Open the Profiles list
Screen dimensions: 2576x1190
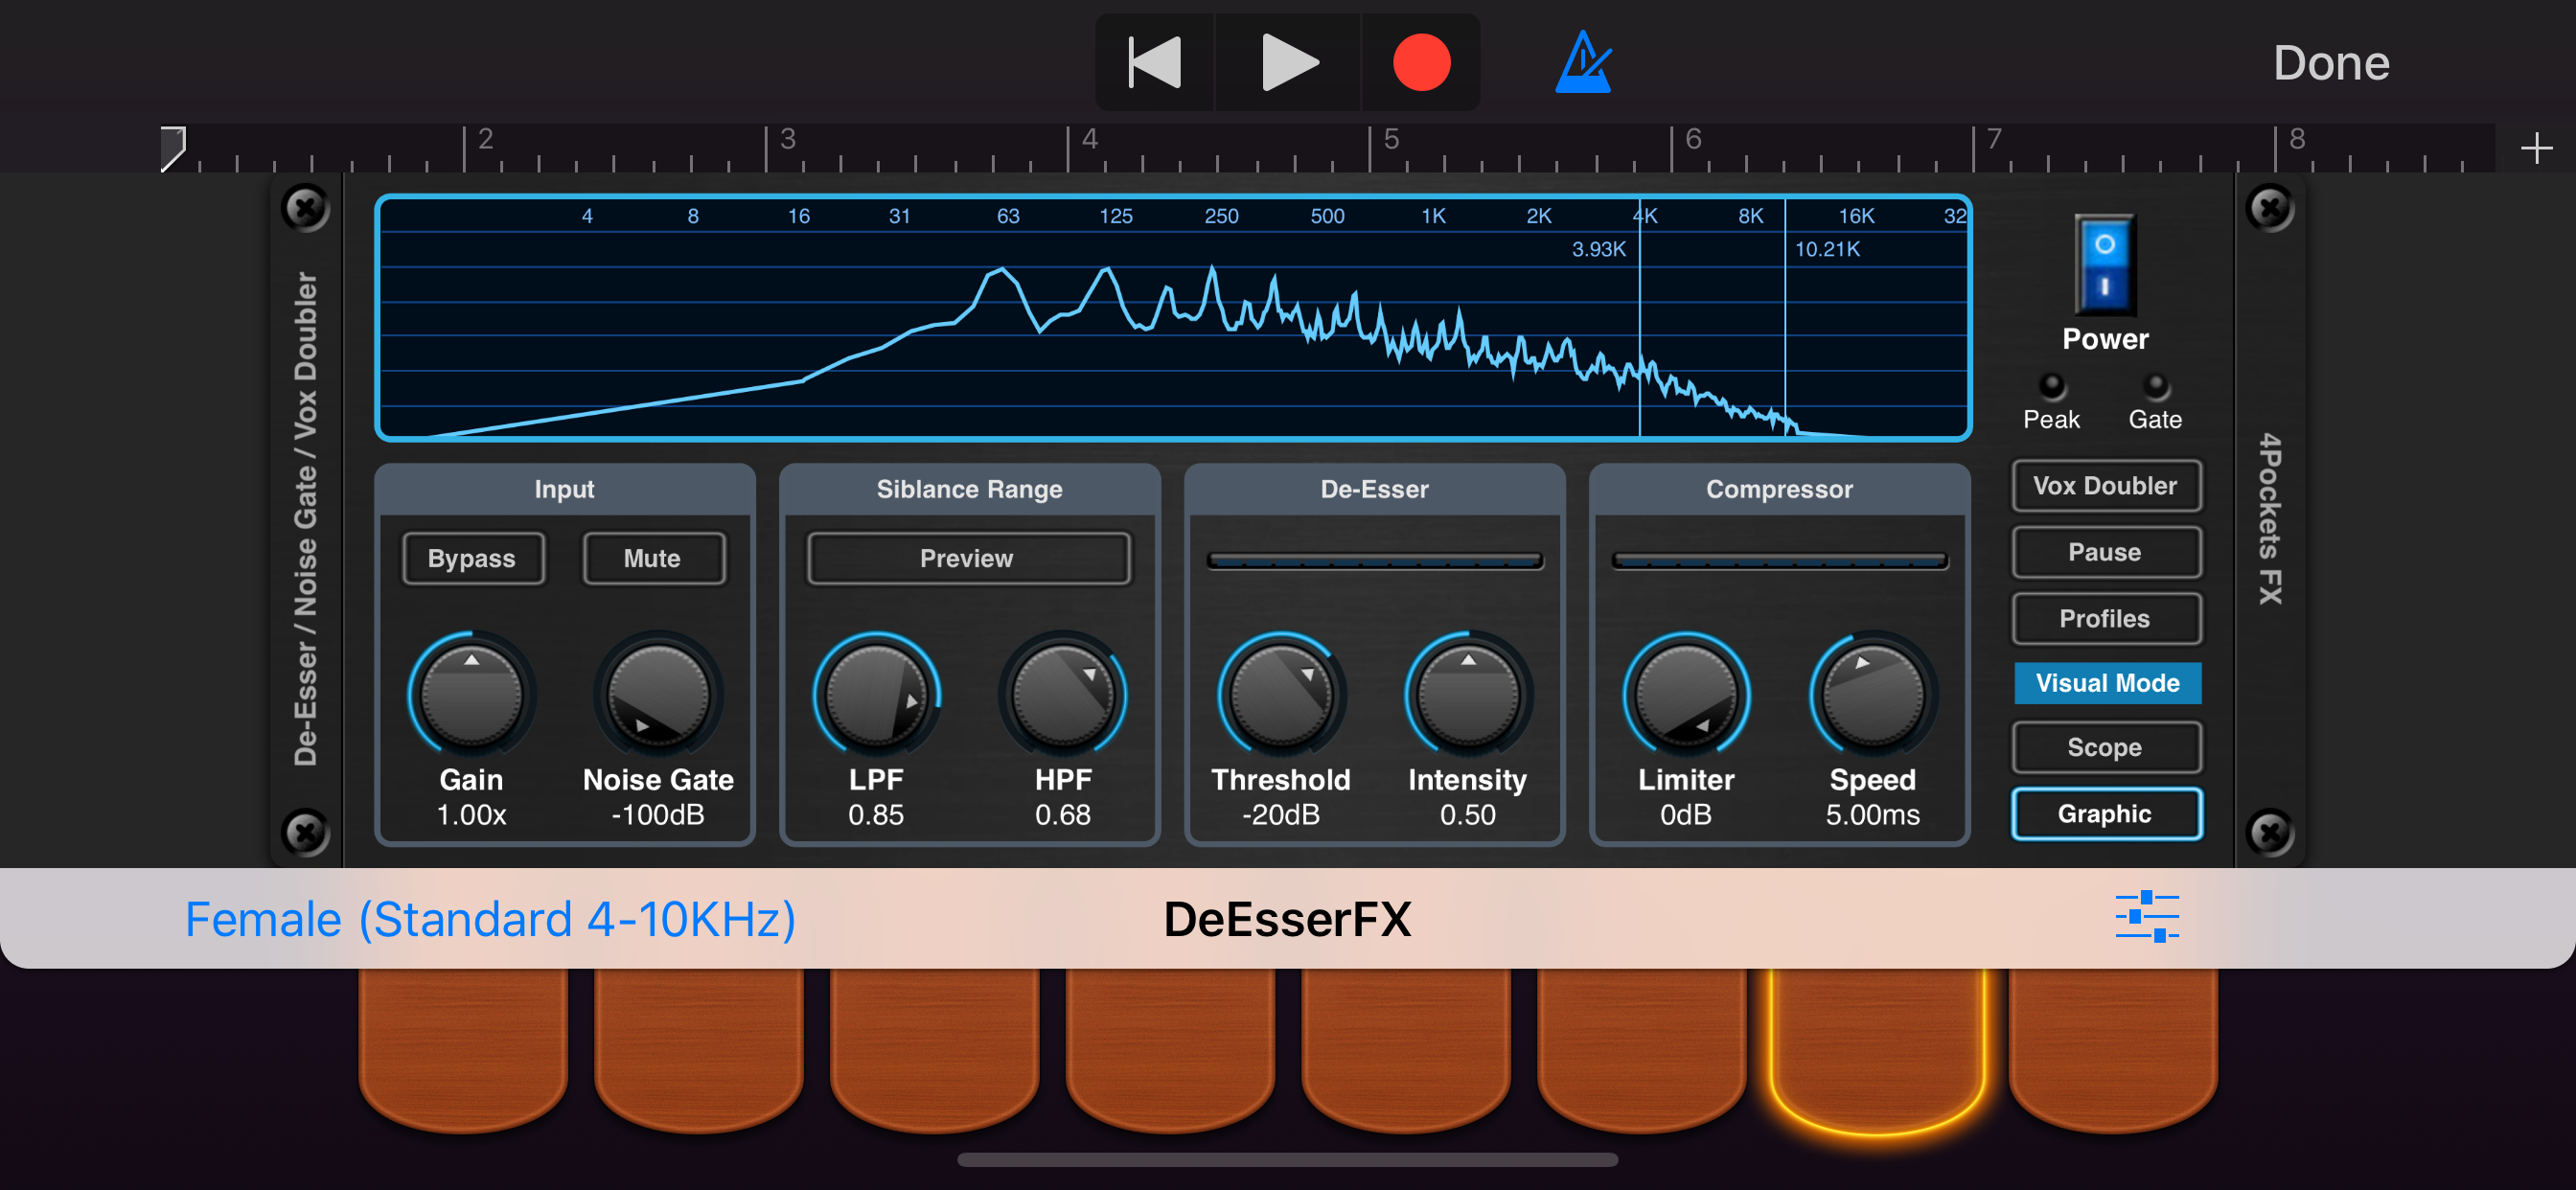coord(2105,618)
